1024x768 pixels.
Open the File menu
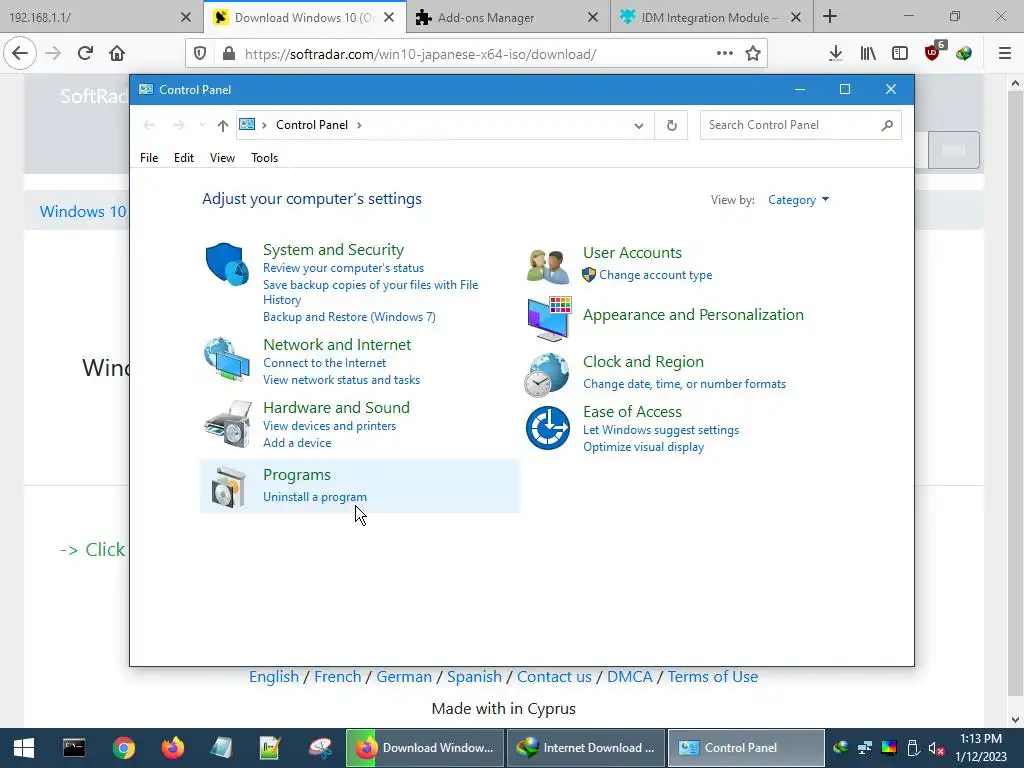pyautogui.click(x=149, y=158)
